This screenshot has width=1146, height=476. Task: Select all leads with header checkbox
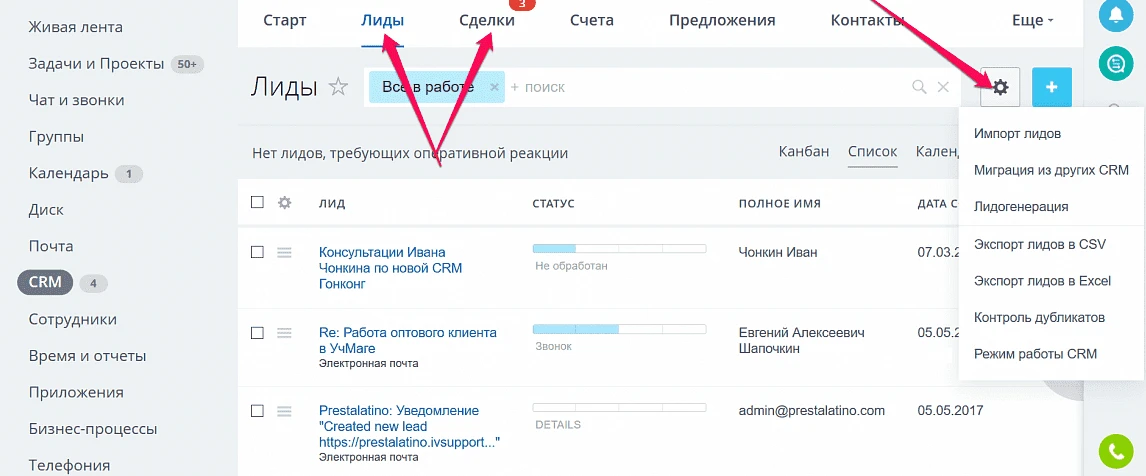coord(257,202)
